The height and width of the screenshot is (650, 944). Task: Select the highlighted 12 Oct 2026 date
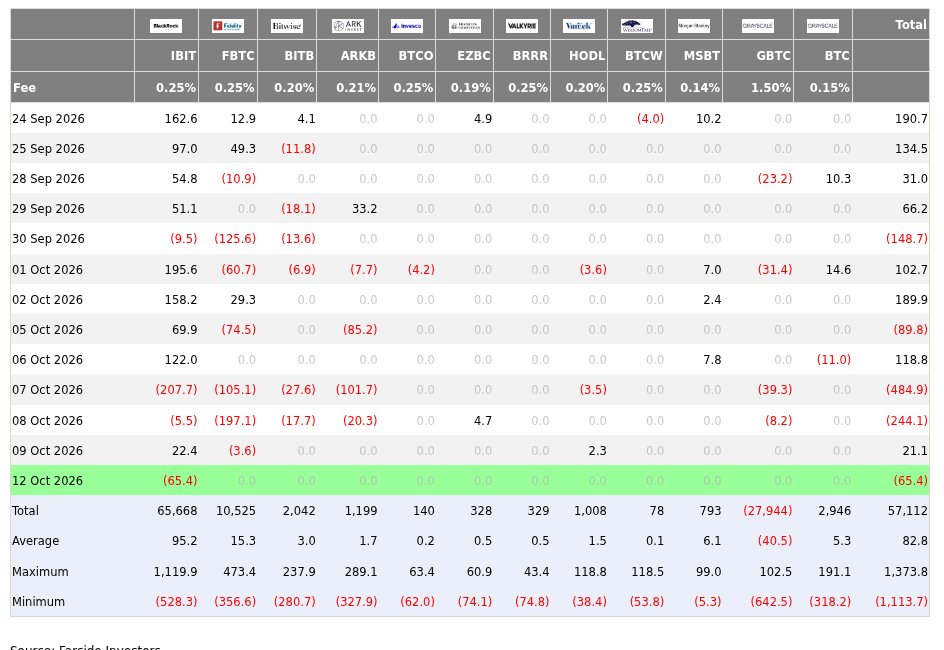(x=48, y=481)
